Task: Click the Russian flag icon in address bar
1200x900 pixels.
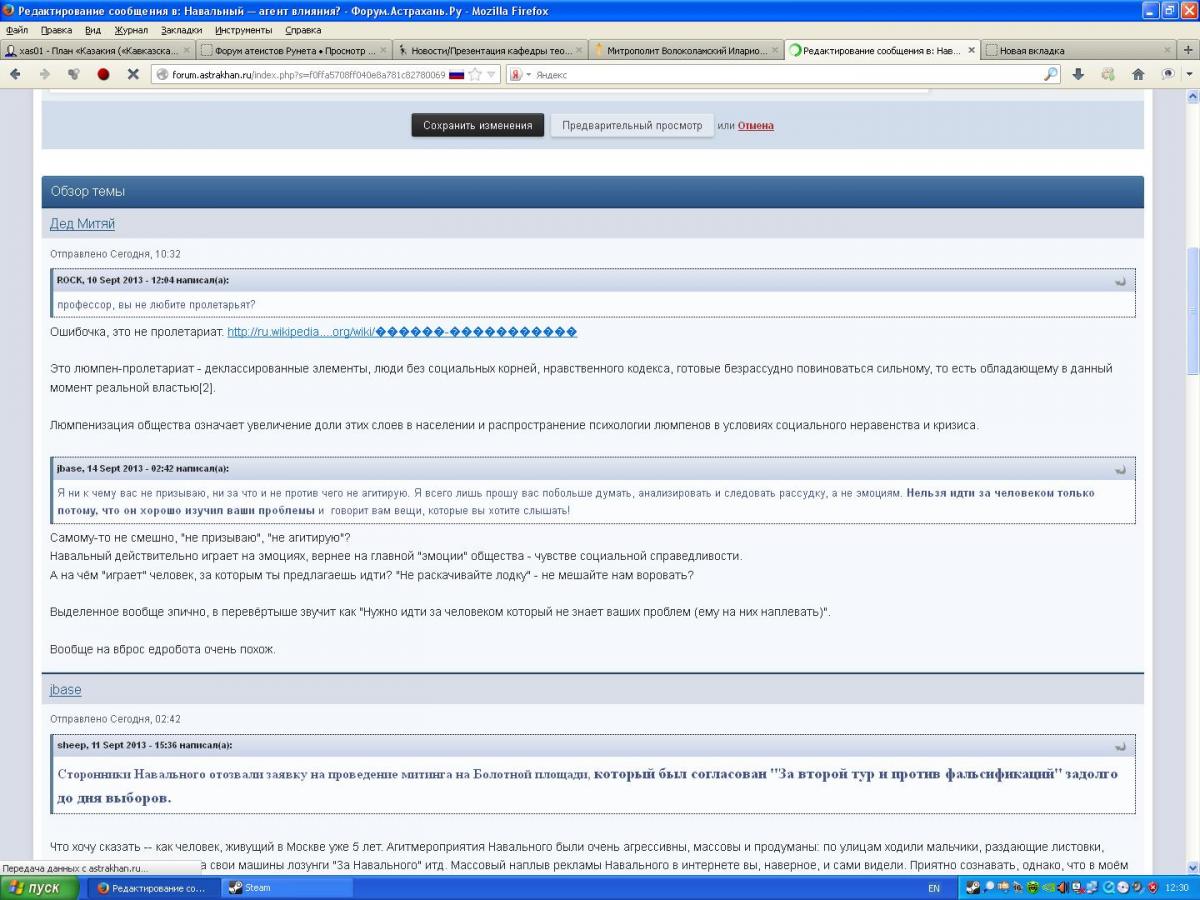Action: (x=457, y=74)
